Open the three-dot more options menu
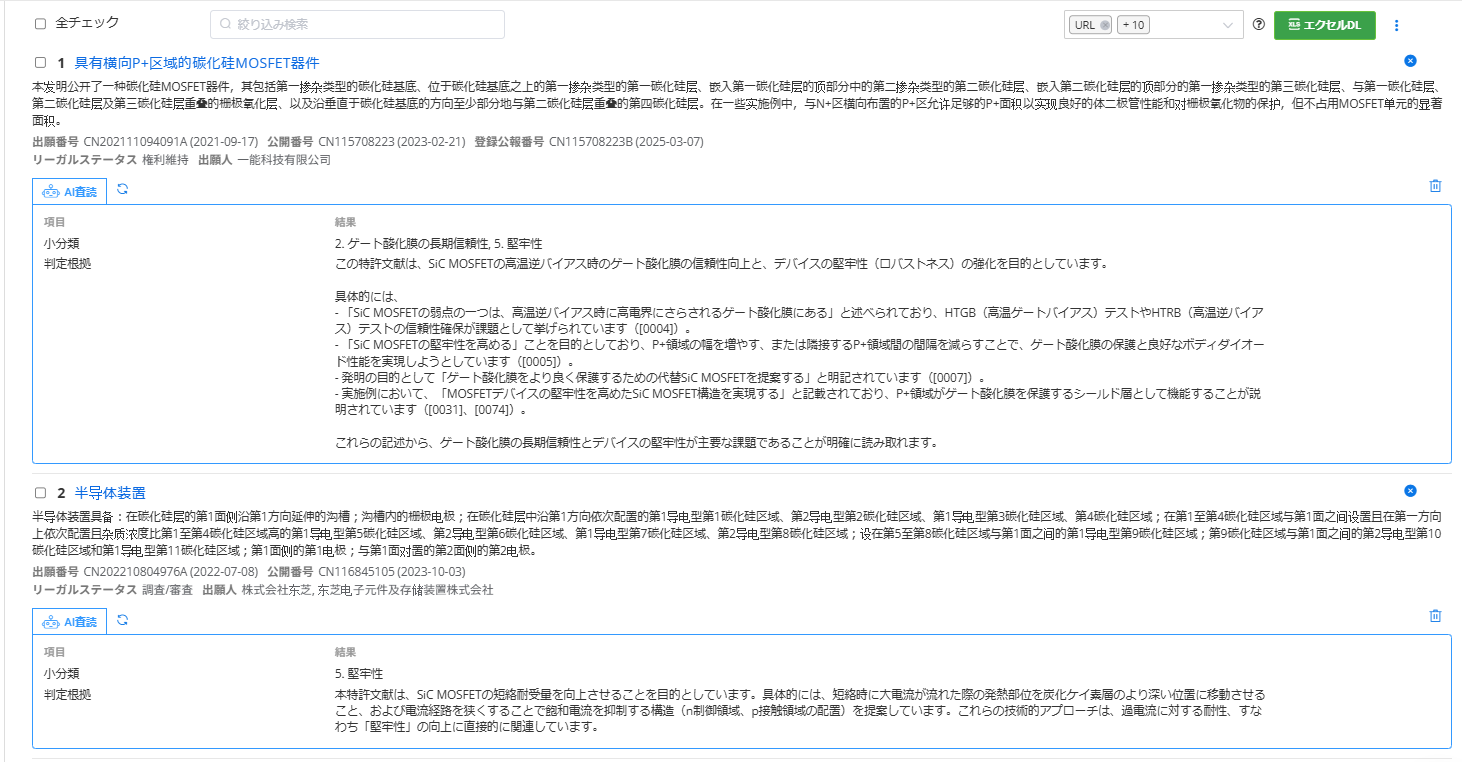 tap(1397, 25)
